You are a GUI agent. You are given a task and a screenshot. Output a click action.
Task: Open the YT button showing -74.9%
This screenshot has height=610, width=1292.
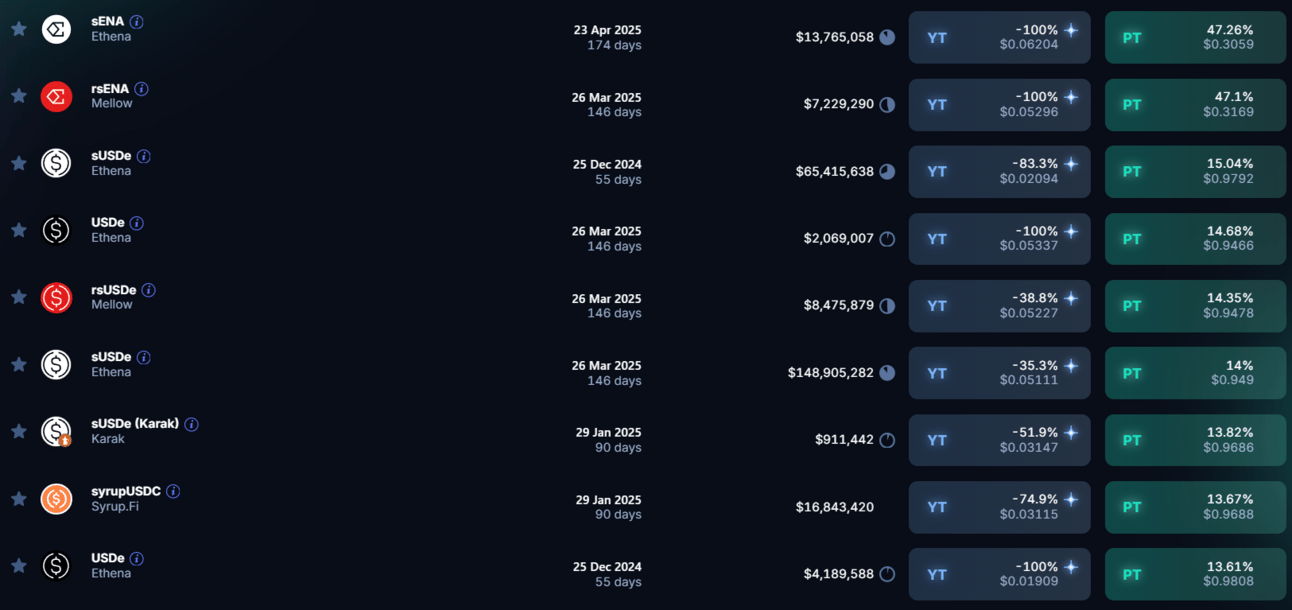999,507
